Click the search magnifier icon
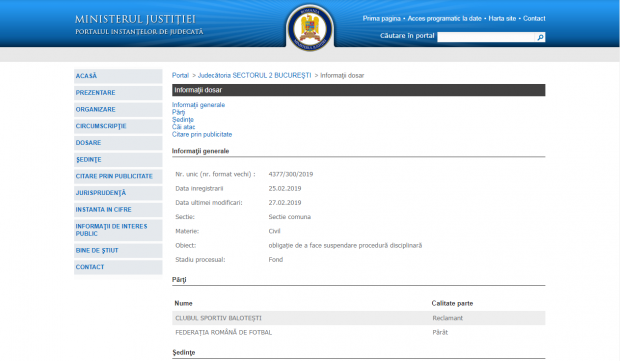 [x=540, y=37]
